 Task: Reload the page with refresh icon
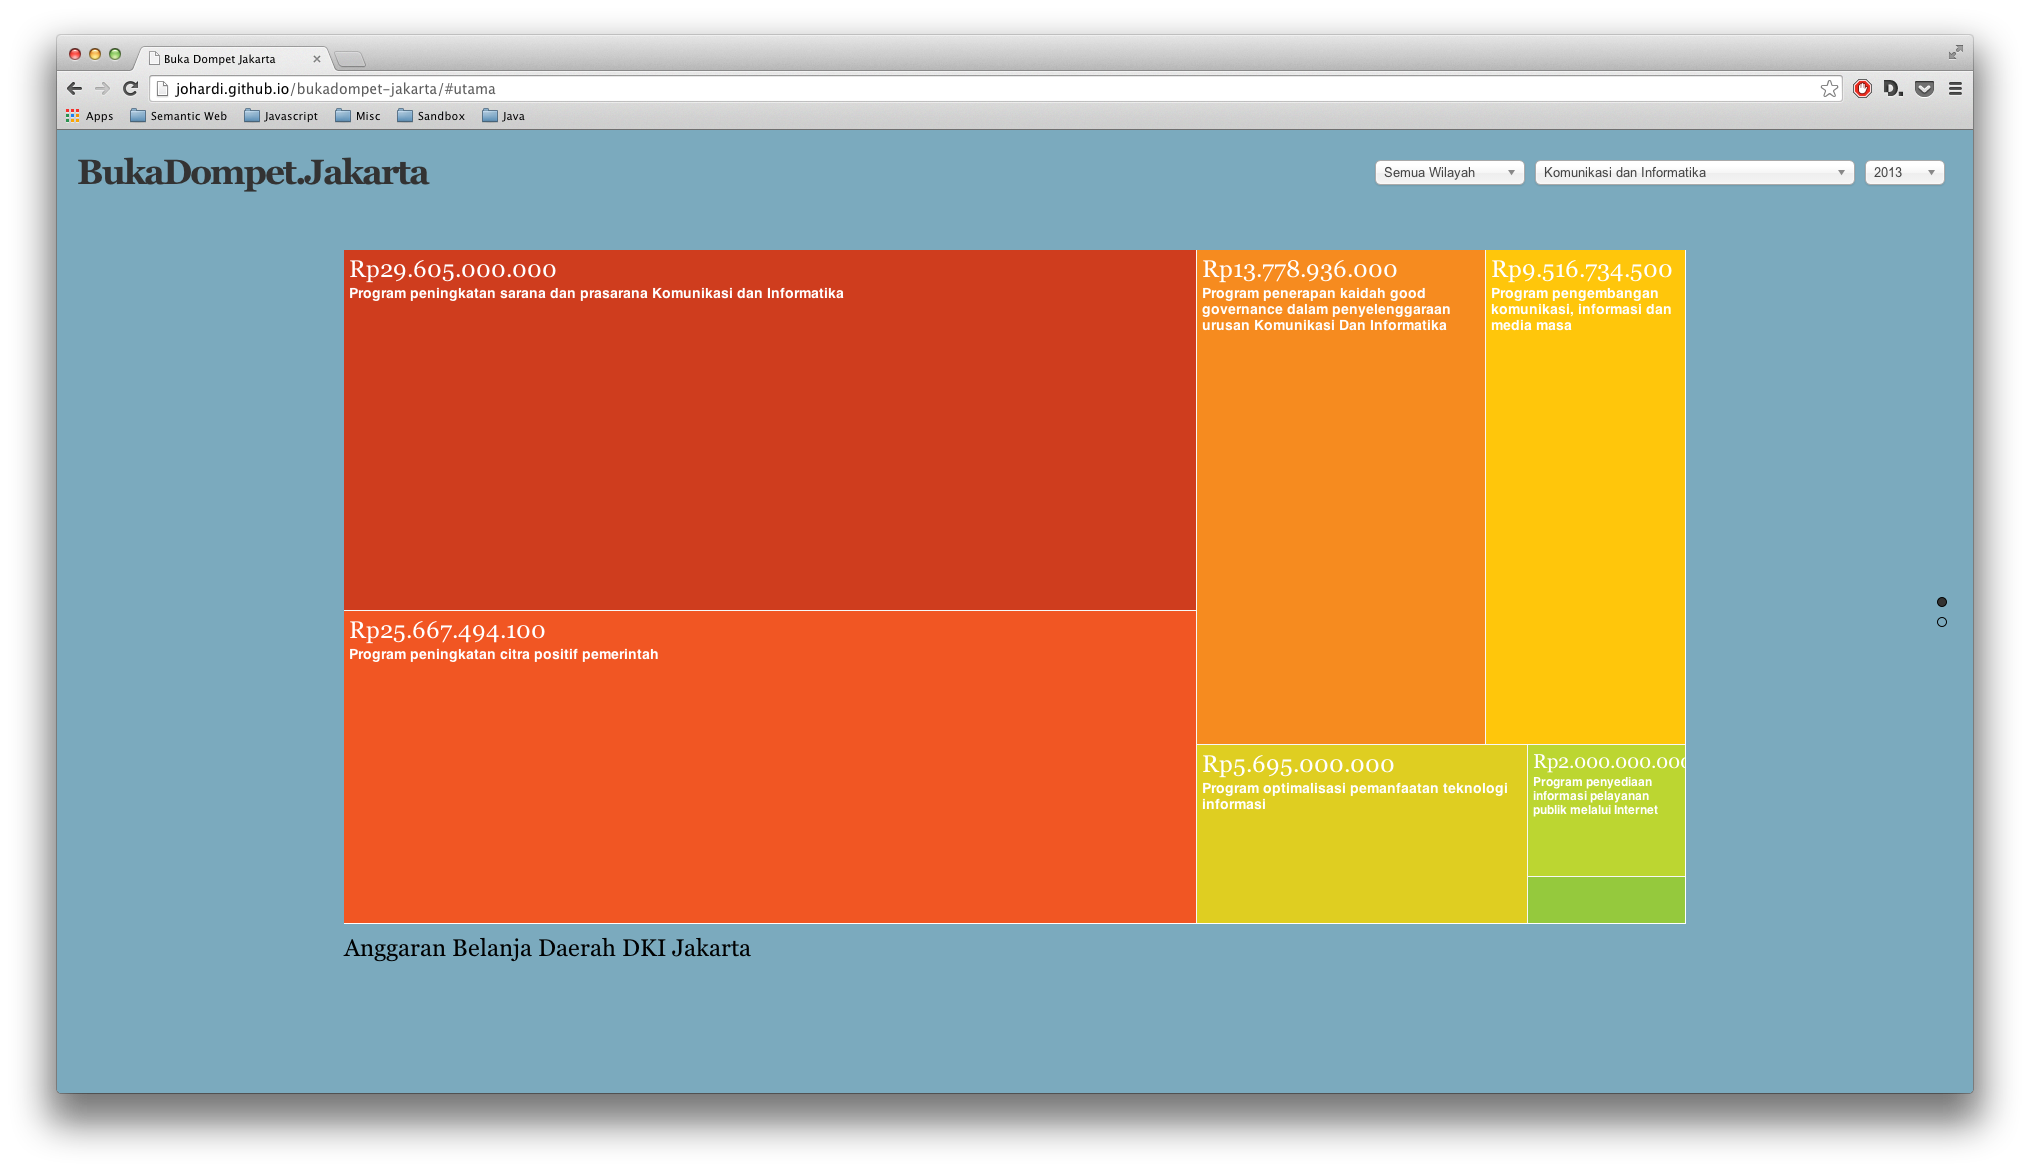pos(130,88)
